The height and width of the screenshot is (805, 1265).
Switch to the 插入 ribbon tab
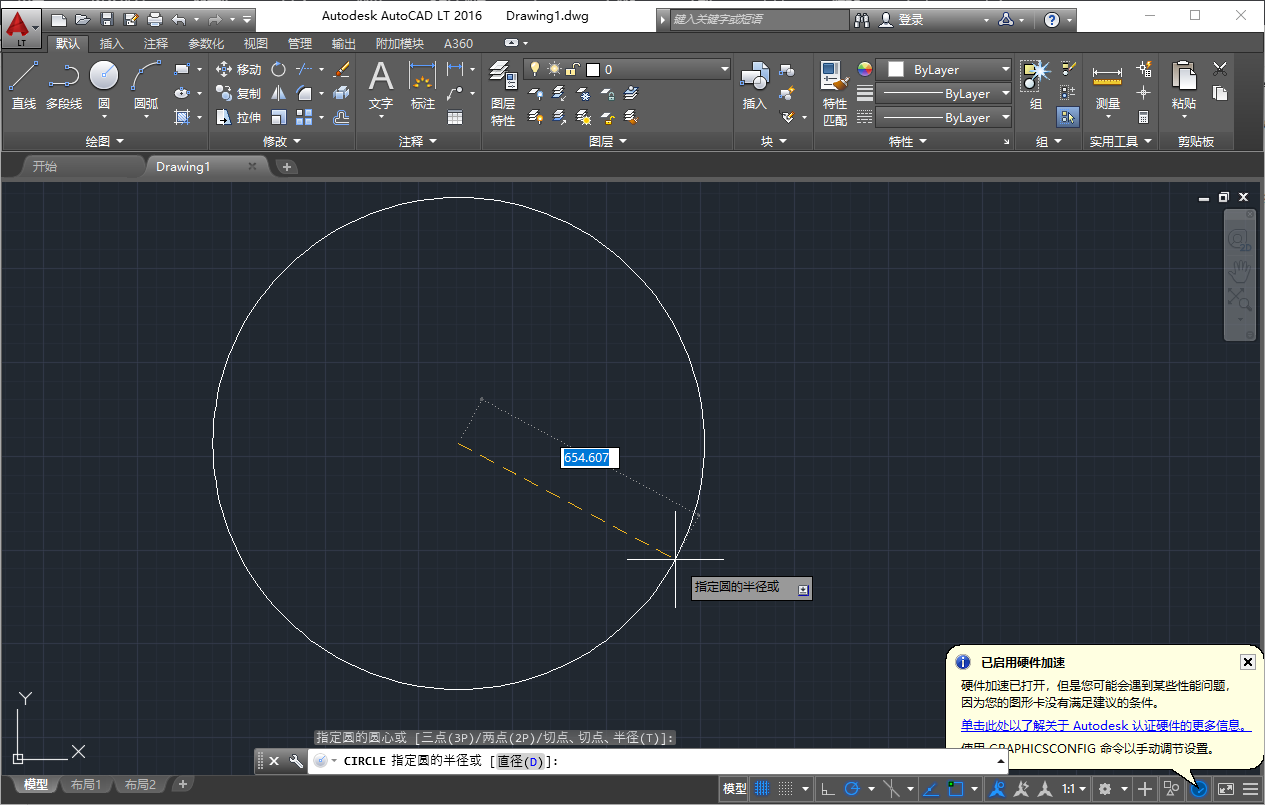[112, 43]
